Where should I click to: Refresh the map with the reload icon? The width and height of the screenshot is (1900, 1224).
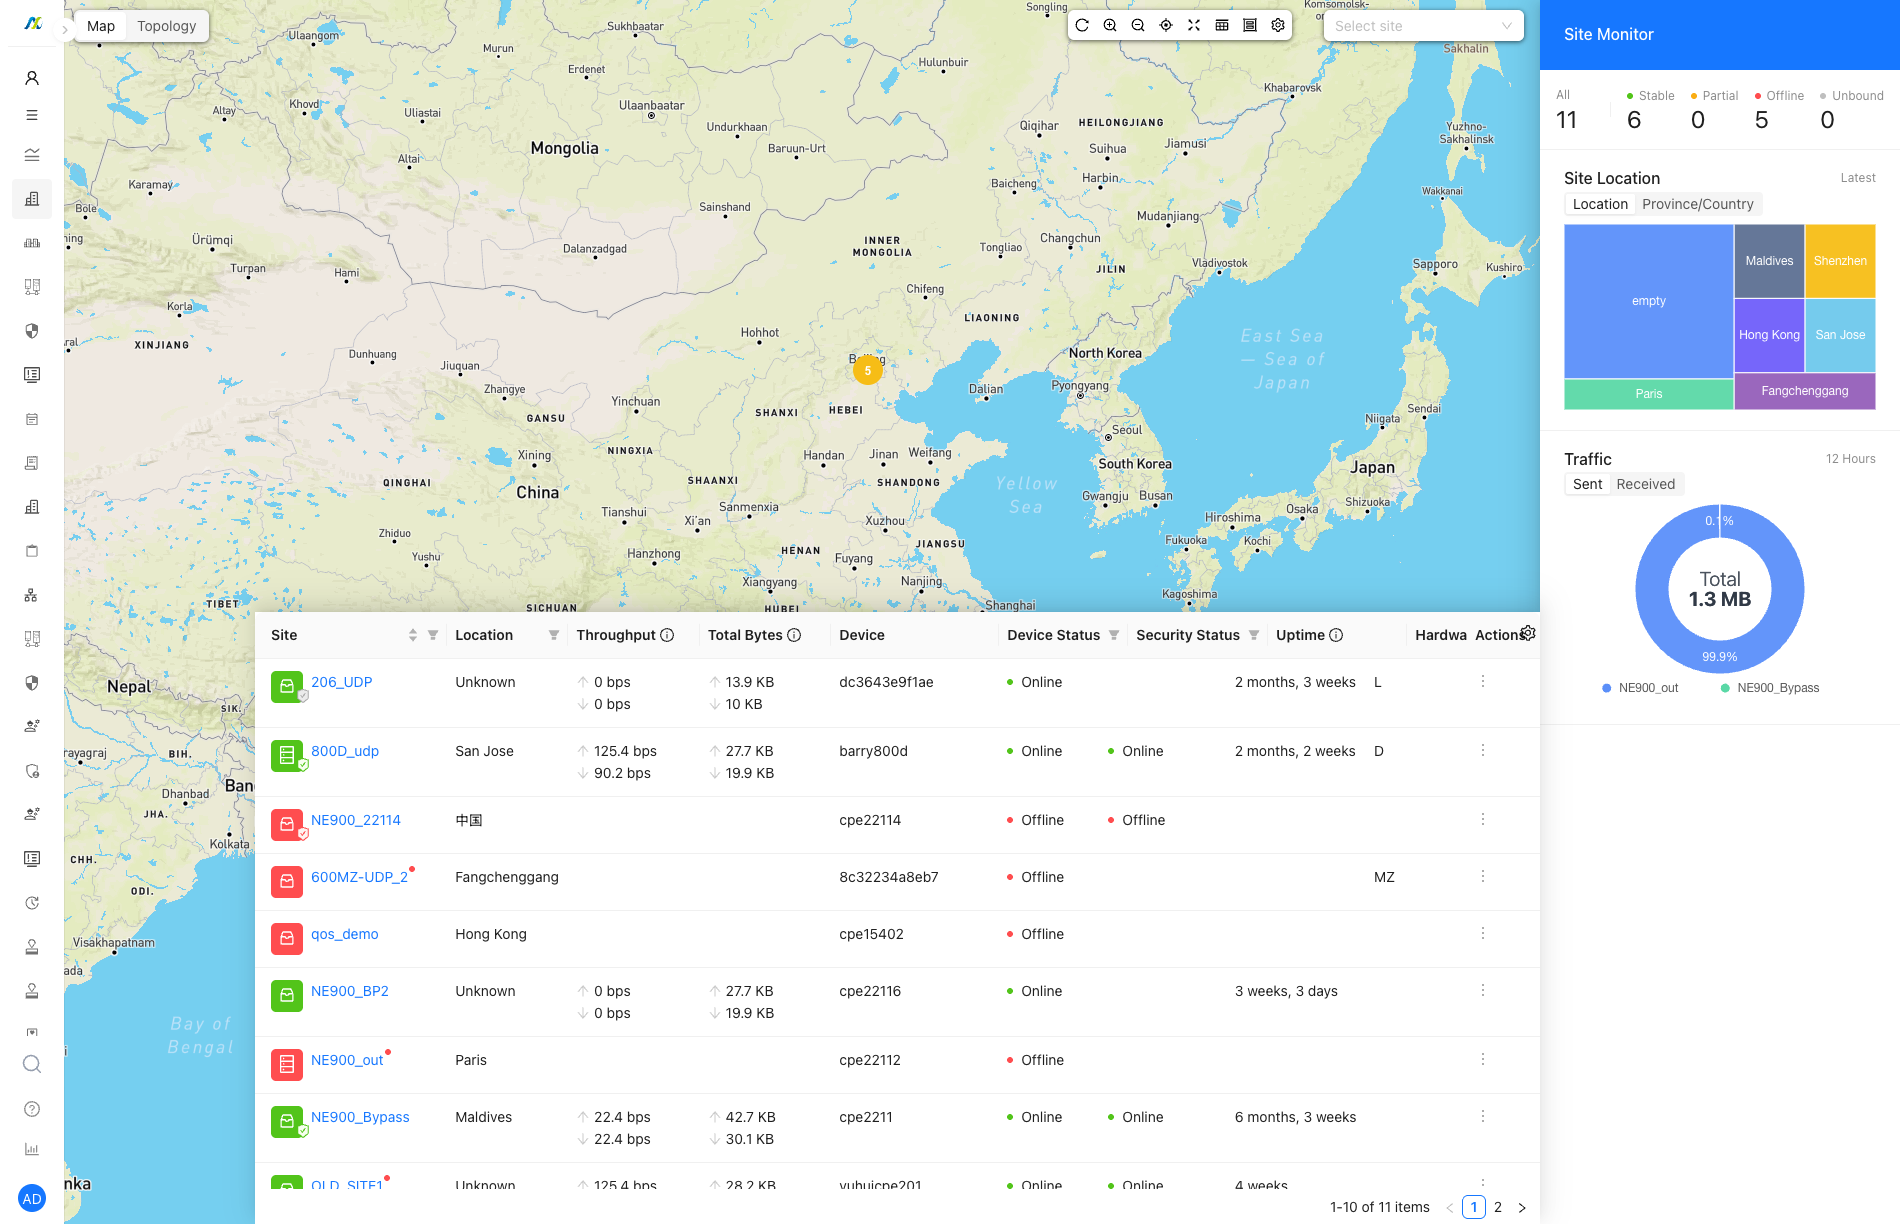point(1082,26)
